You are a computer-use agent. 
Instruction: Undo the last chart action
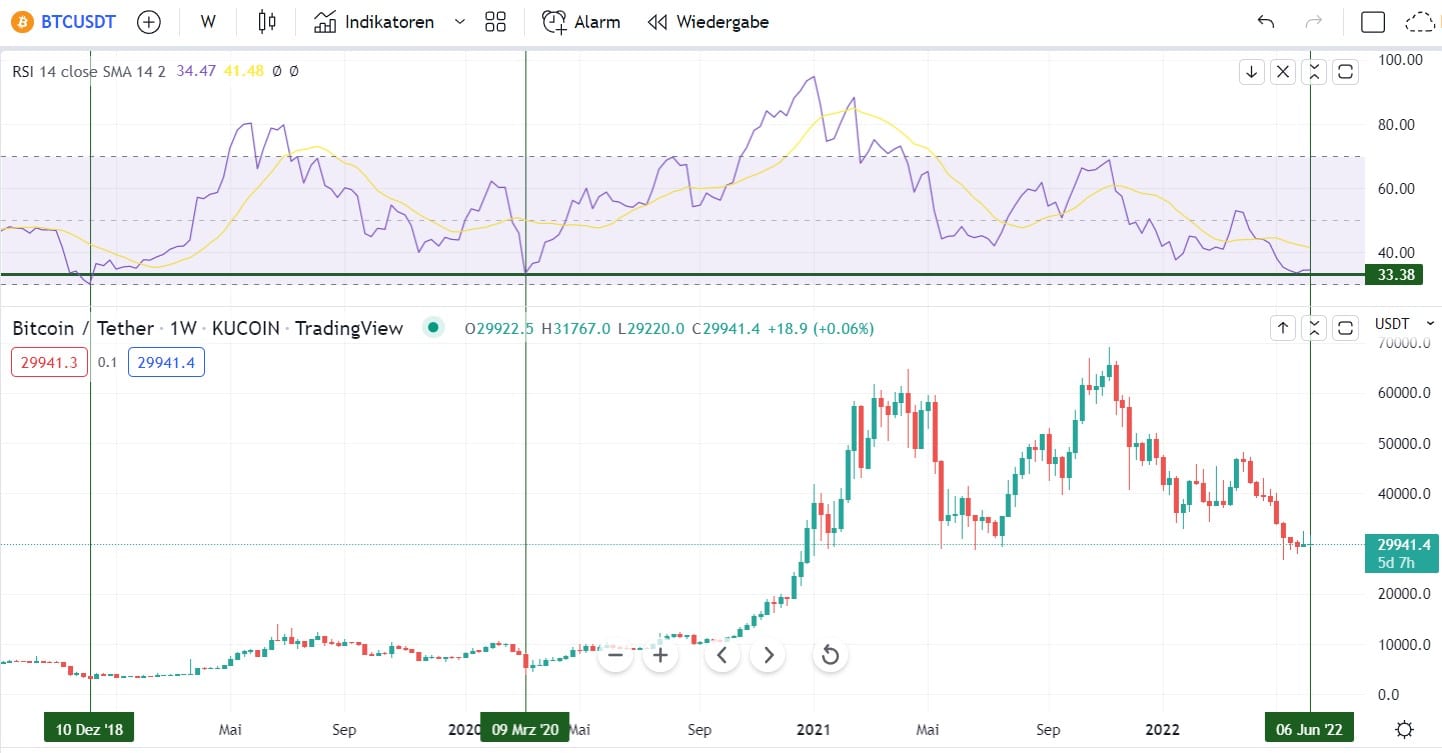(x=1266, y=22)
